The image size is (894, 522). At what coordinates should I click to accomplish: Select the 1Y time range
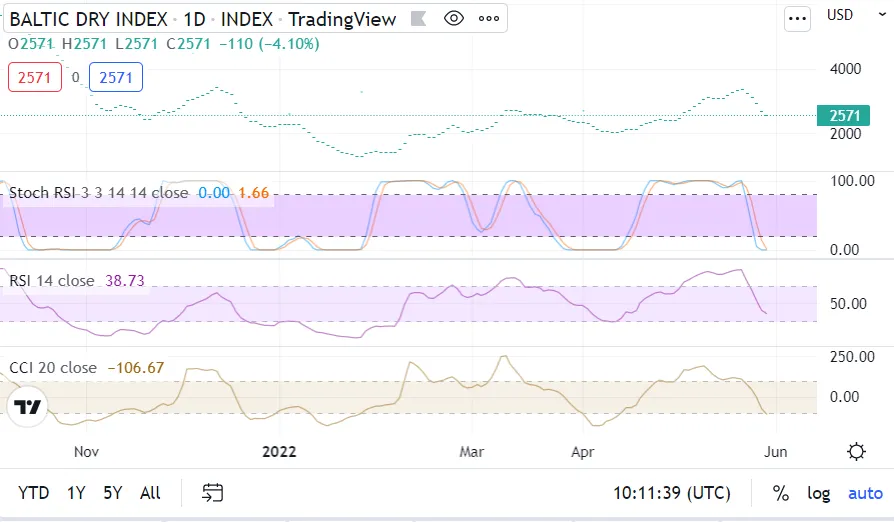(x=76, y=493)
